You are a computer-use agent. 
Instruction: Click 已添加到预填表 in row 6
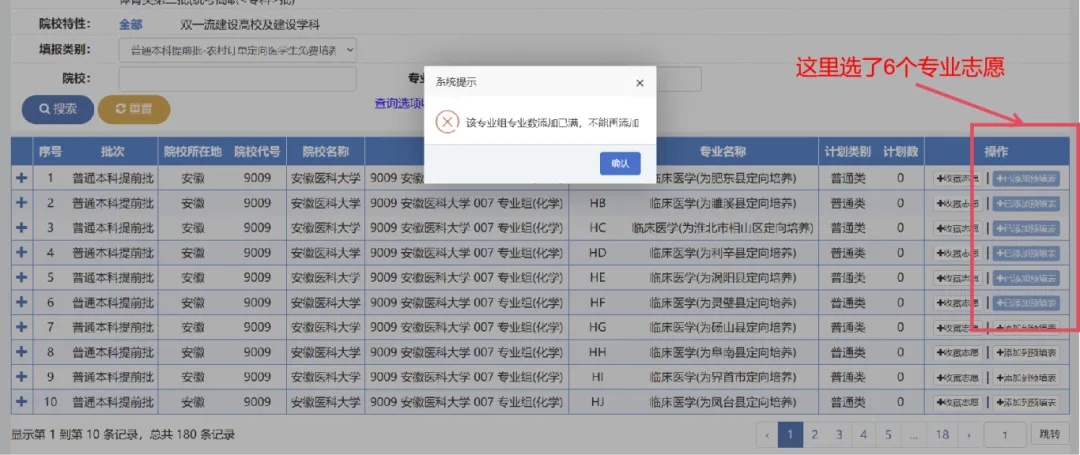[1026, 303]
